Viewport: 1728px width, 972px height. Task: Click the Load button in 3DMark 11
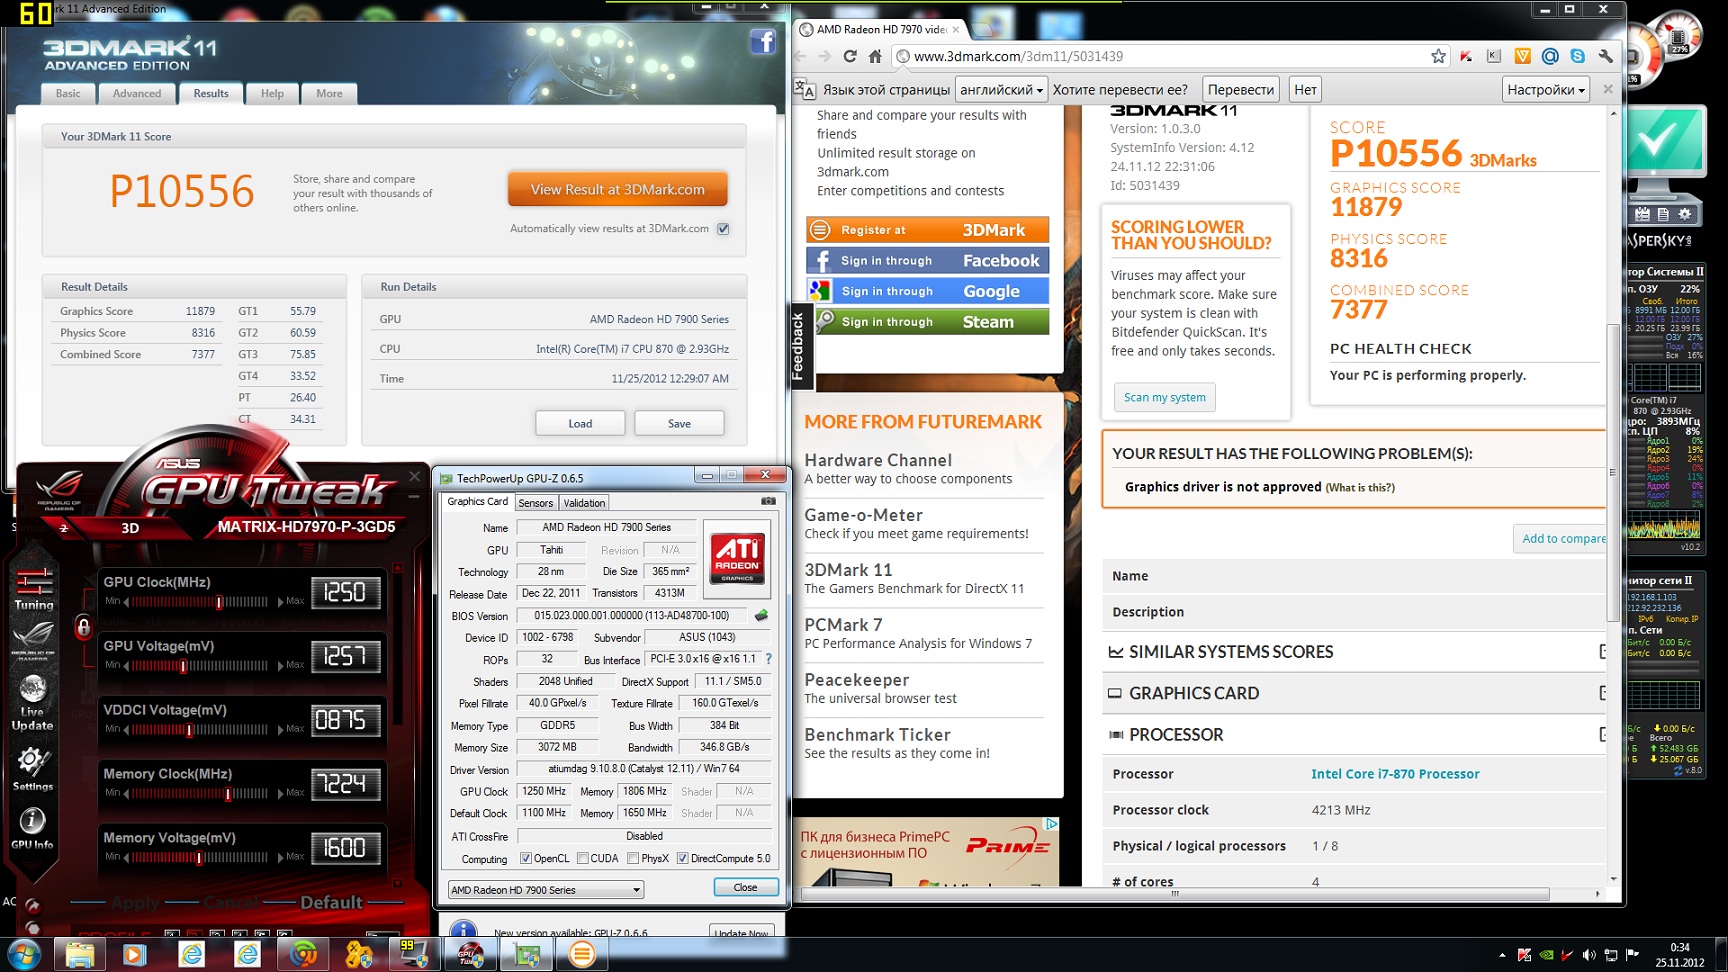pos(580,424)
